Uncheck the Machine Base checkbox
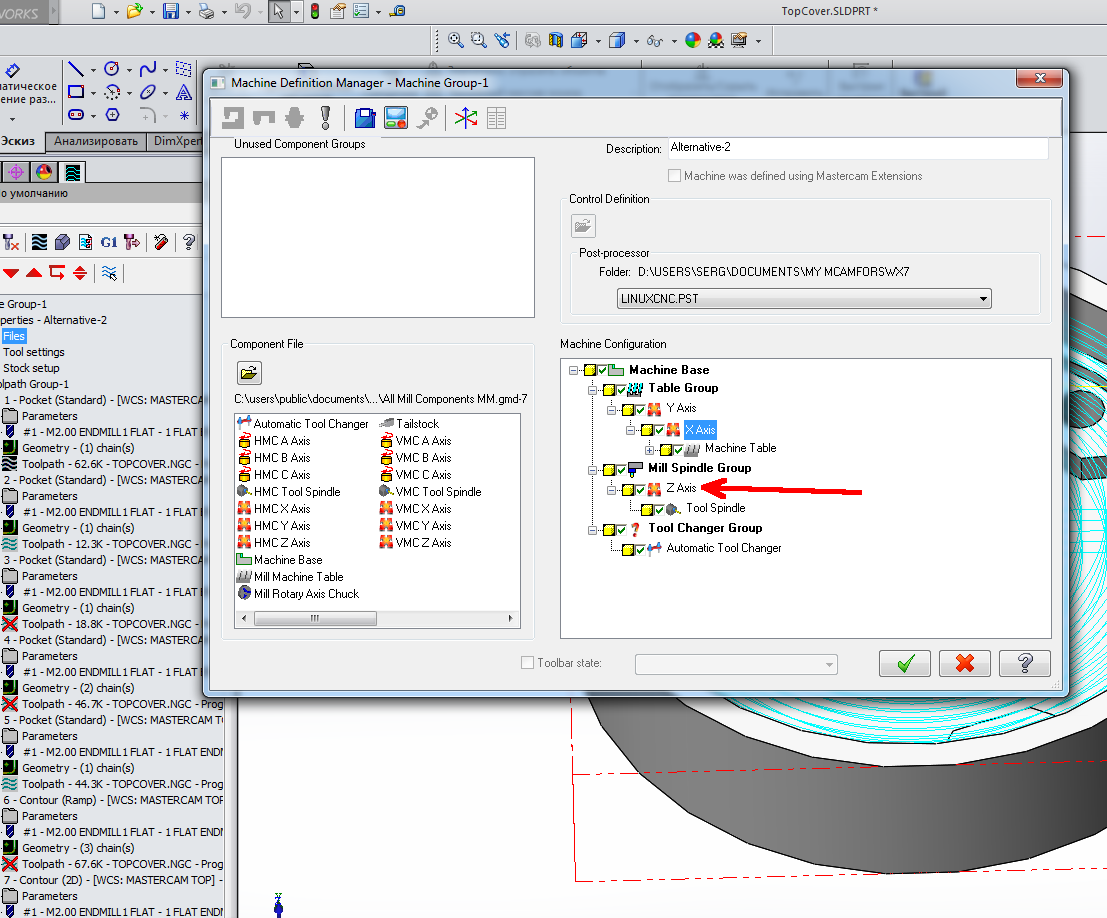Viewport: 1107px width, 918px height. pos(602,370)
